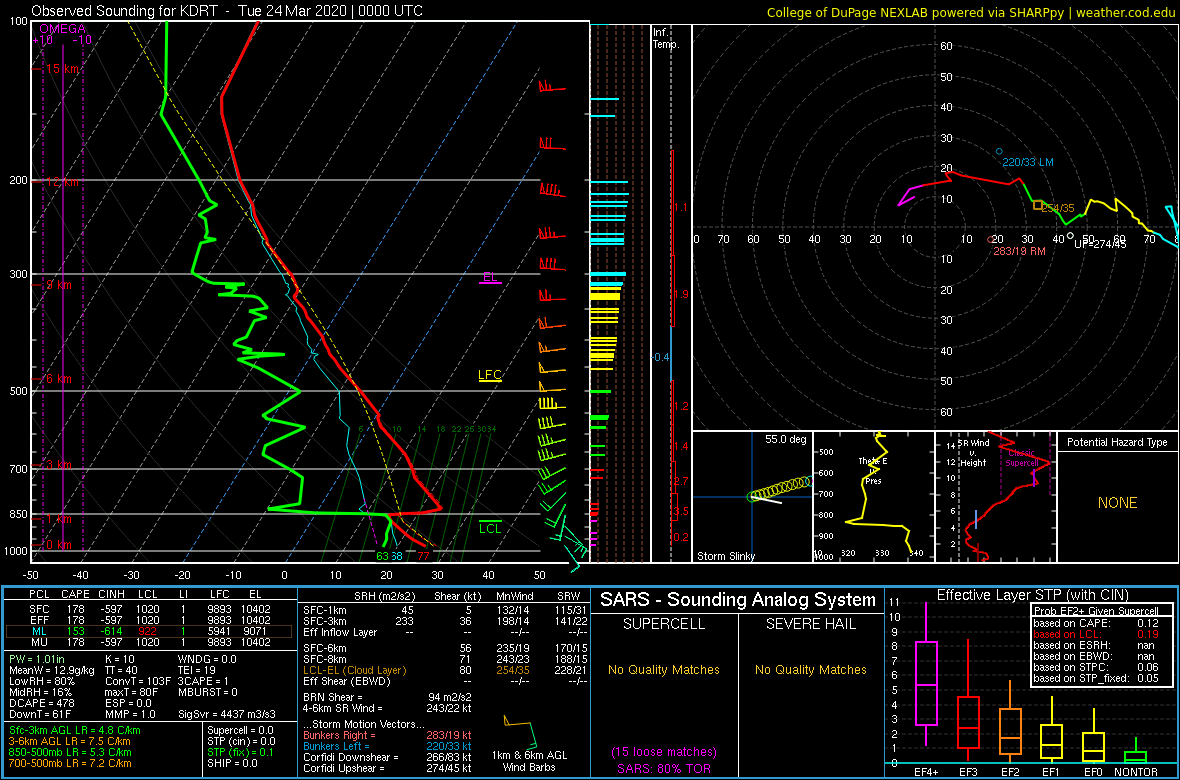Click the 'ConvT = 103F' value
Viewport: 1180px width, 780px height.
tap(136, 680)
